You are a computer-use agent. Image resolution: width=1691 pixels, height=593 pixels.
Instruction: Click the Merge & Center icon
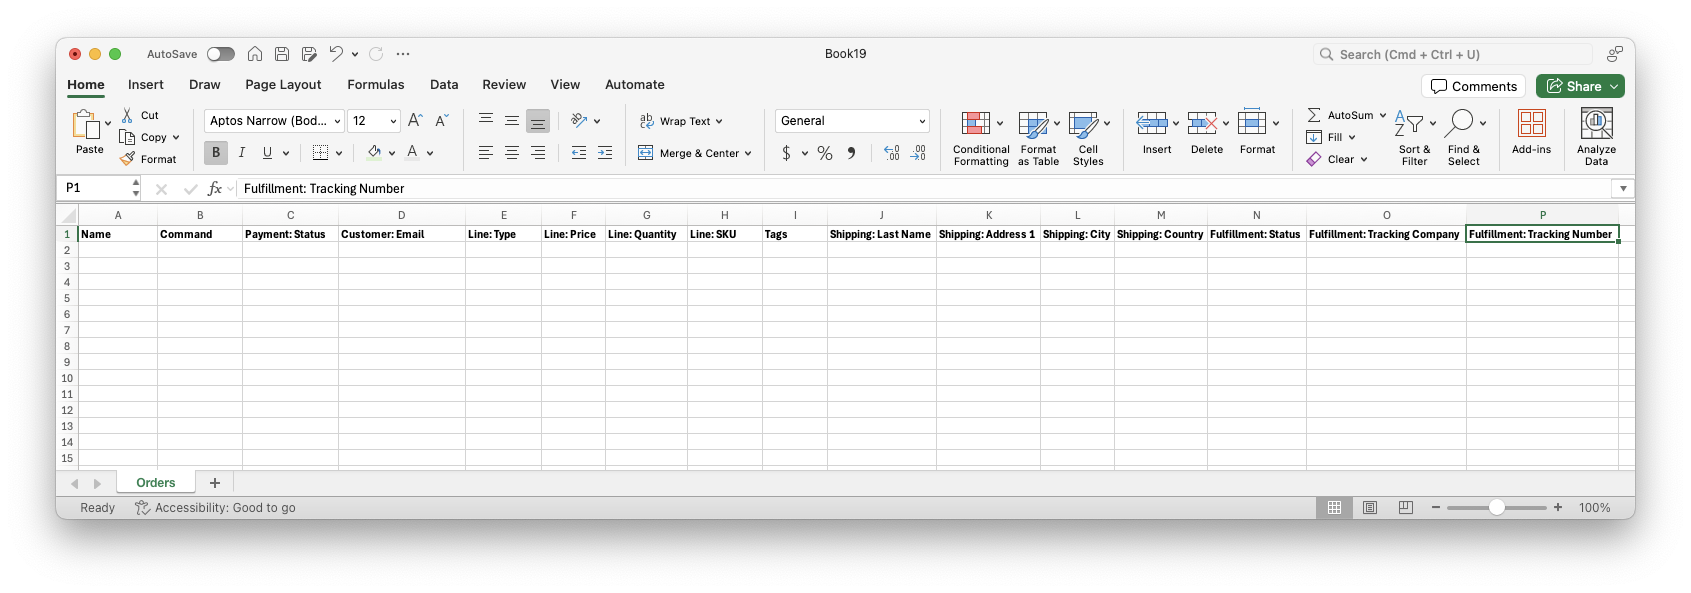click(x=695, y=153)
